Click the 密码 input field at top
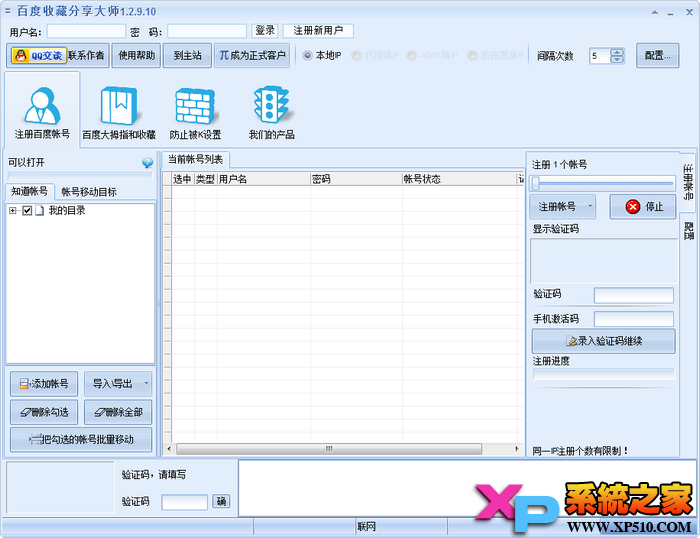Screen dimensions: 700x538 (x=207, y=31)
